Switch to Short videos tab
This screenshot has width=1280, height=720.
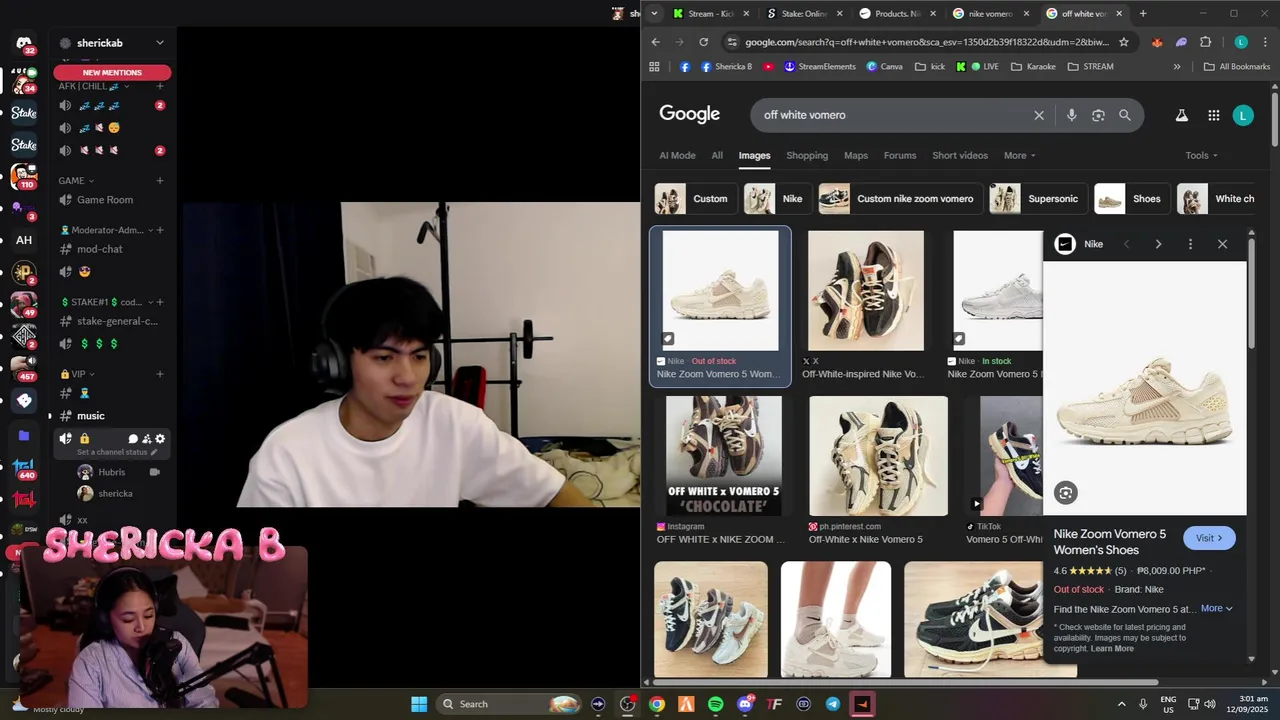tap(960, 155)
